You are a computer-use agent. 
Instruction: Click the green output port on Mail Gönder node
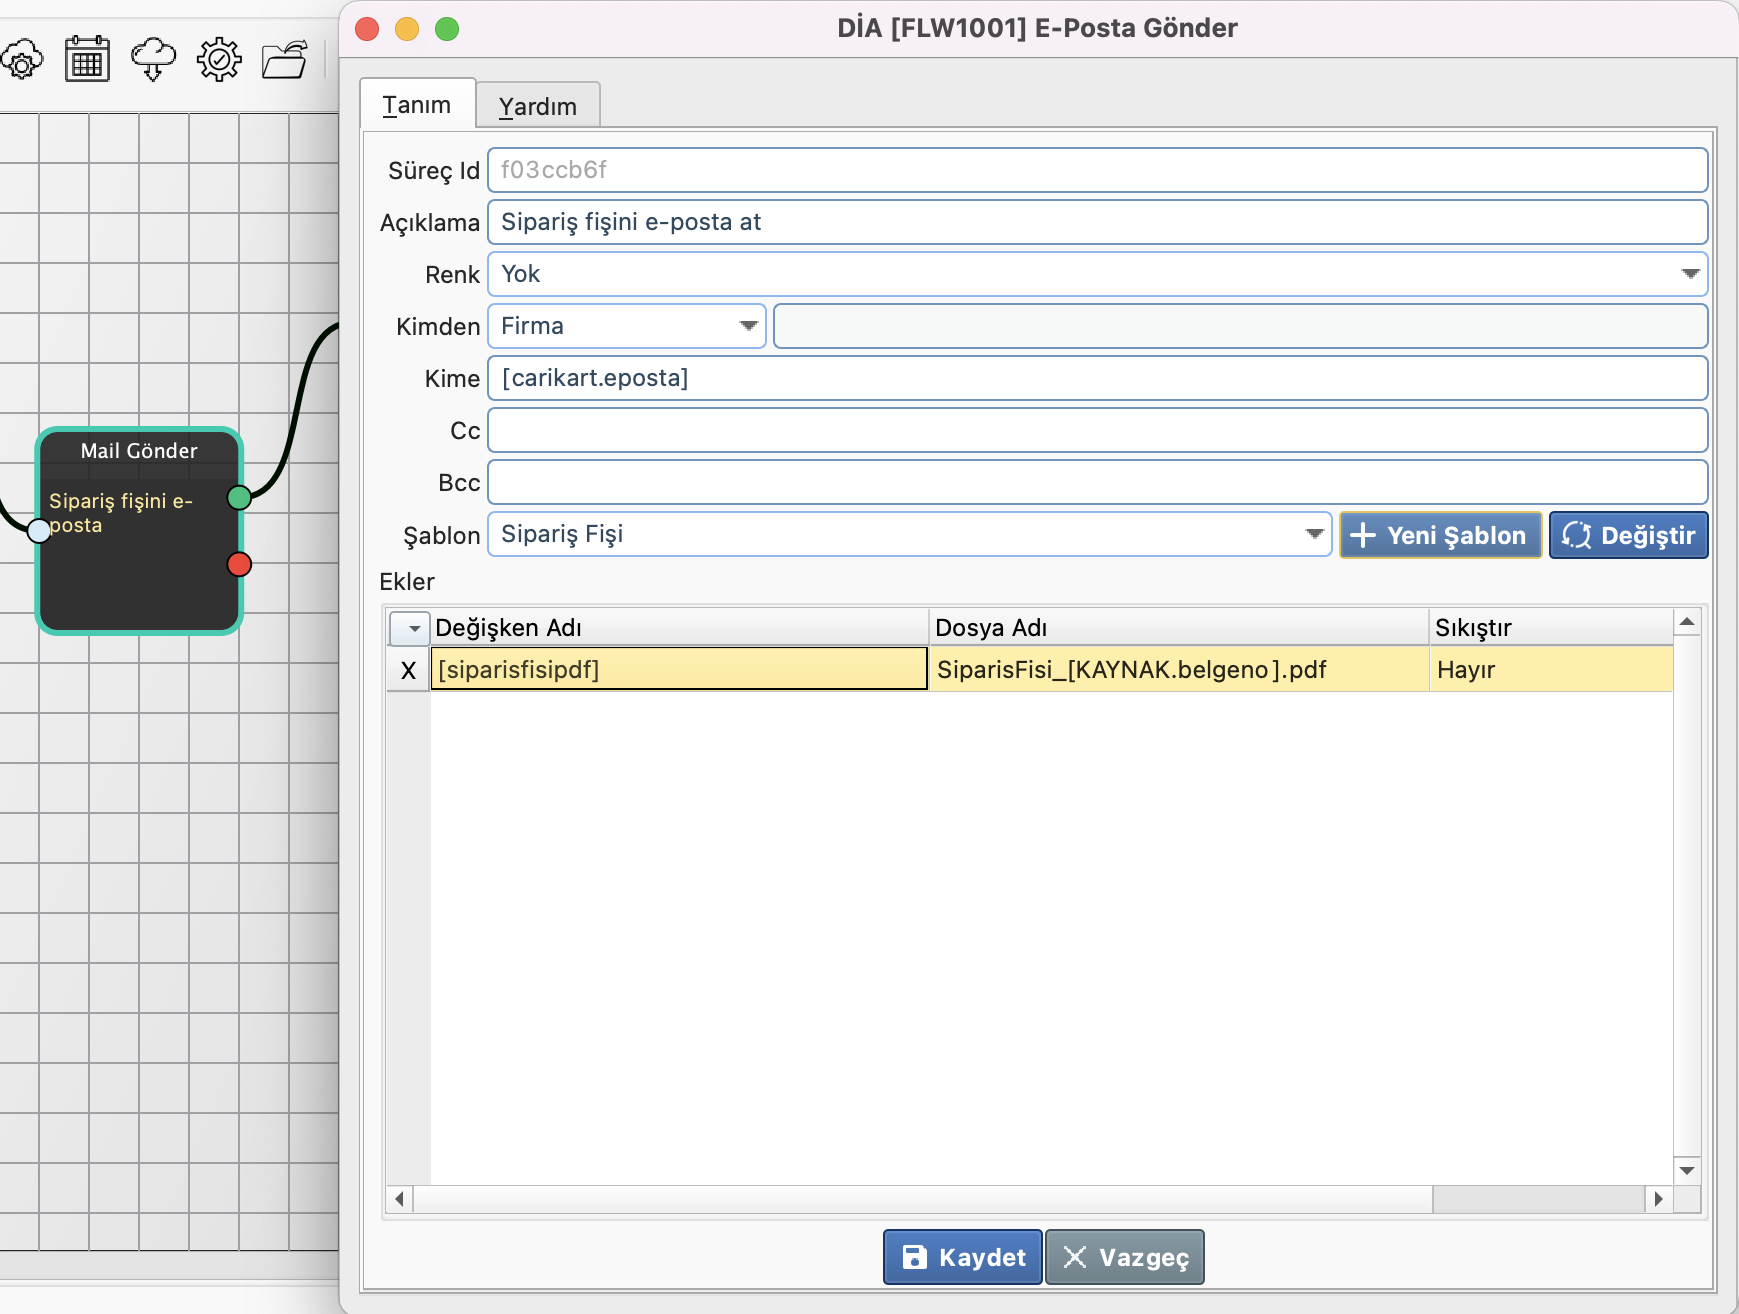coord(239,497)
